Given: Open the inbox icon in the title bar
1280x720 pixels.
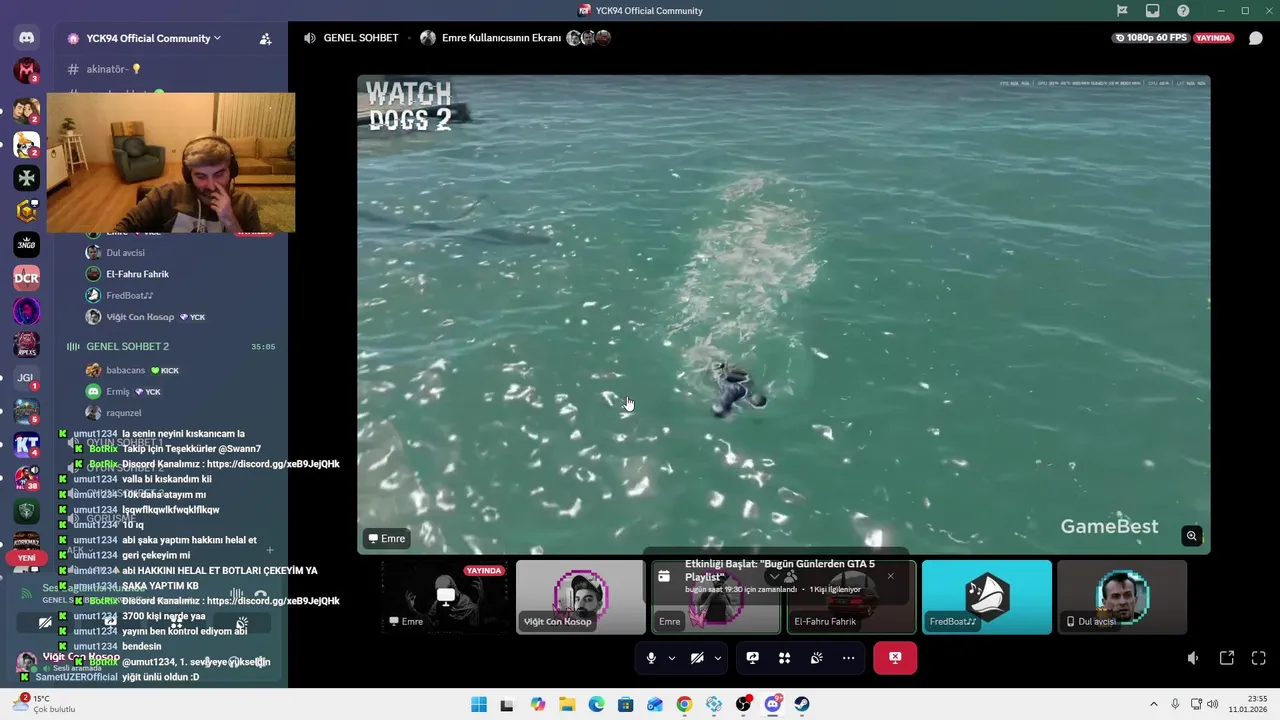Looking at the screenshot, I should click(1153, 11).
